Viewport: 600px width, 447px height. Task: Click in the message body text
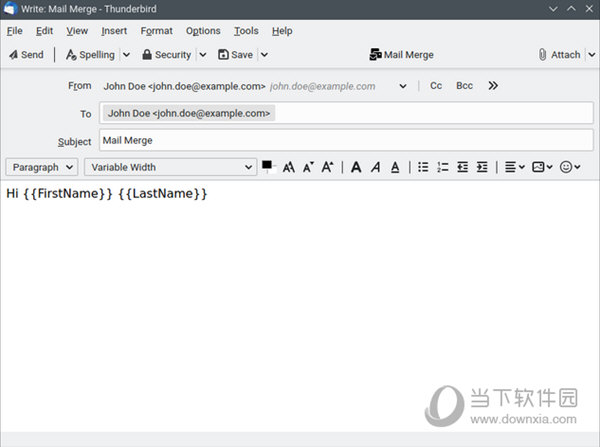click(107, 193)
